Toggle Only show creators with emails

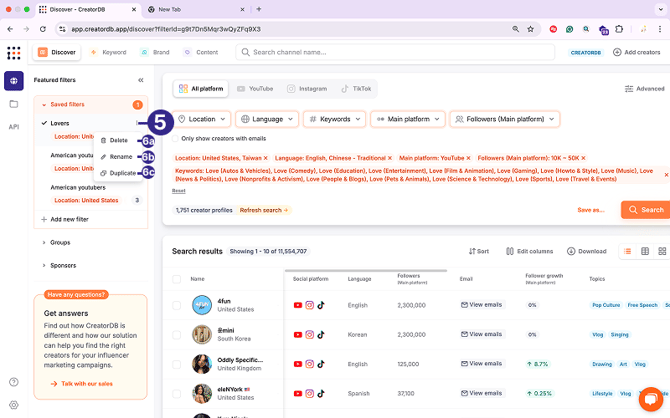click(x=175, y=138)
